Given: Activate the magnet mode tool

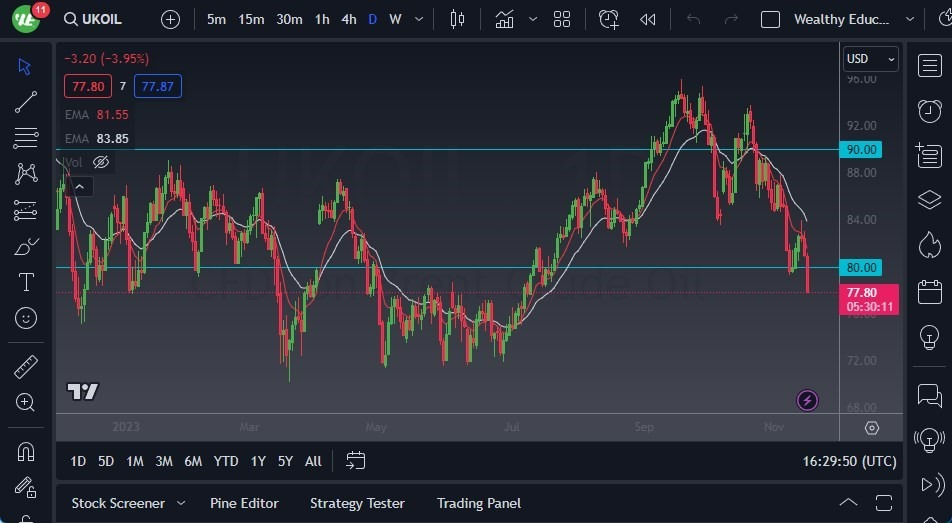Looking at the screenshot, I should click(26, 452).
